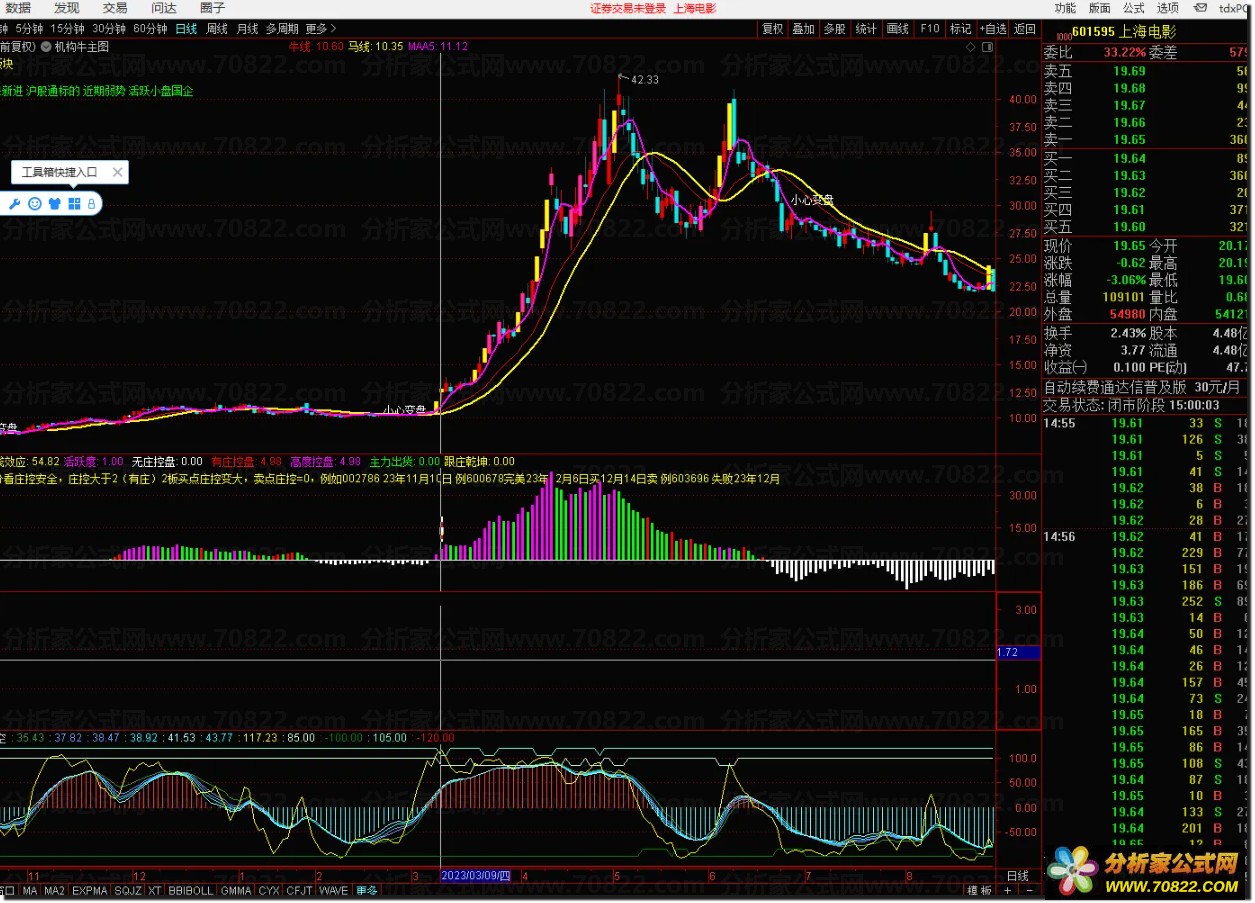Screen dimensions: 1255x903
Task: Click the 42.33 high price label
Action: (x=645, y=80)
